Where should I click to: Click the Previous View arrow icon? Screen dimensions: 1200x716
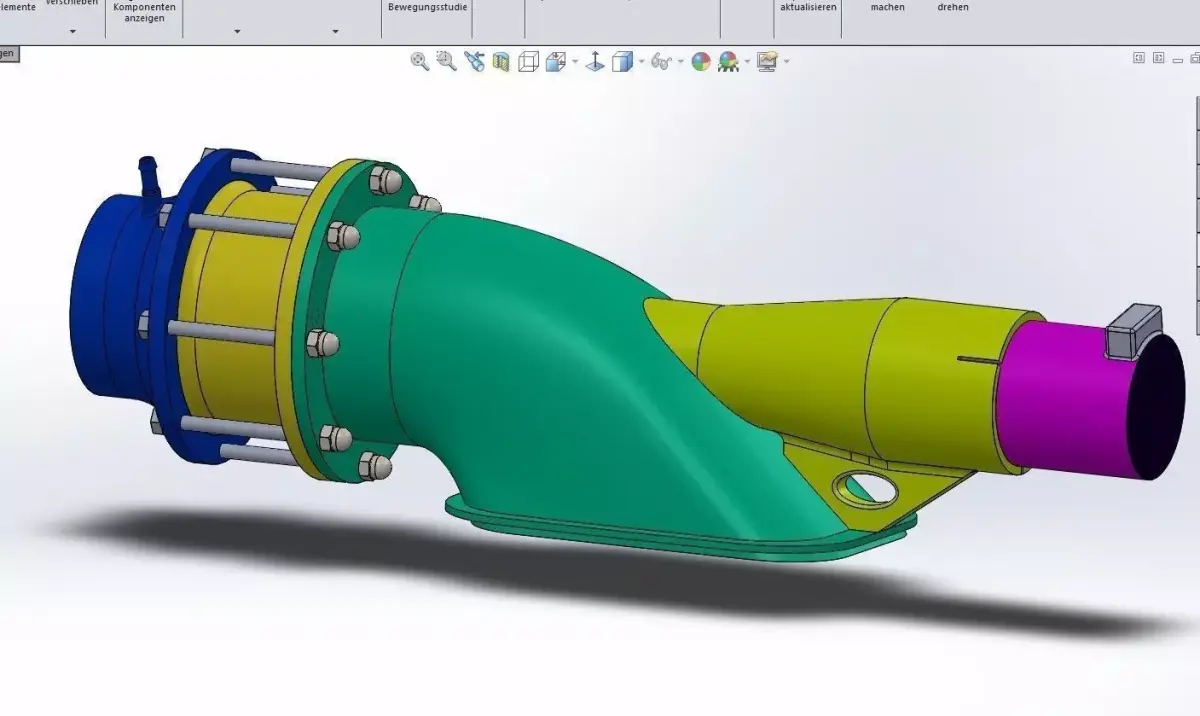(x=475, y=62)
